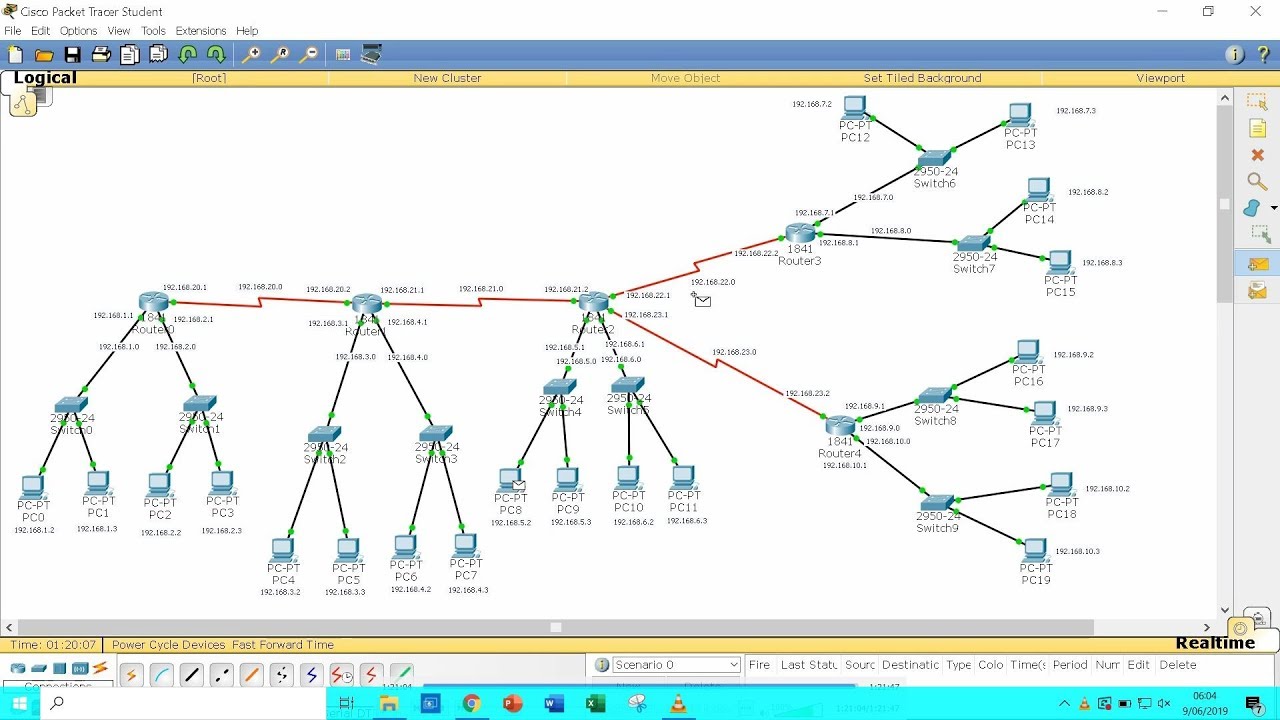Choose the red X Delete tool
The width and height of the screenshot is (1280, 720).
[x=1257, y=155]
